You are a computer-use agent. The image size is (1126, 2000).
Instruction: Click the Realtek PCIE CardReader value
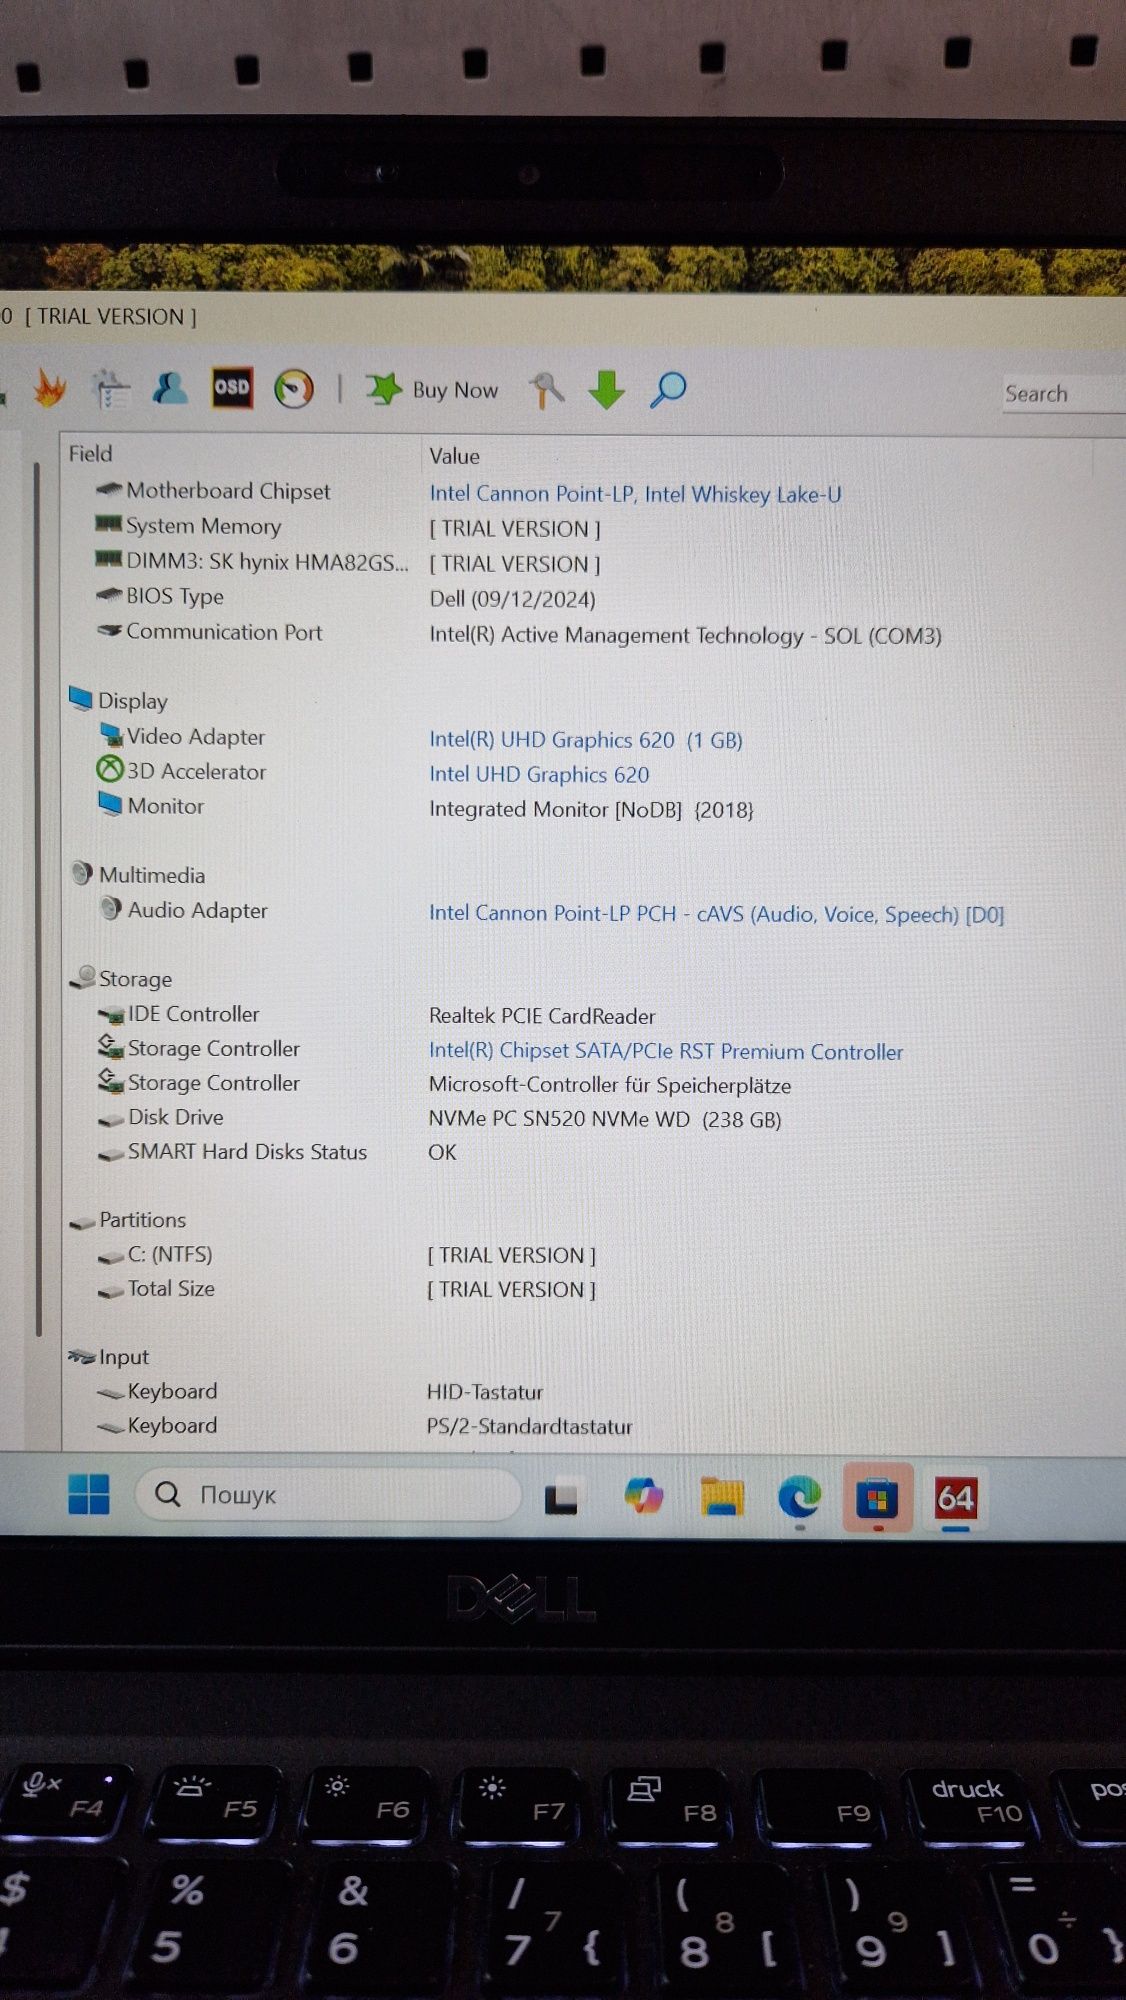542,1016
